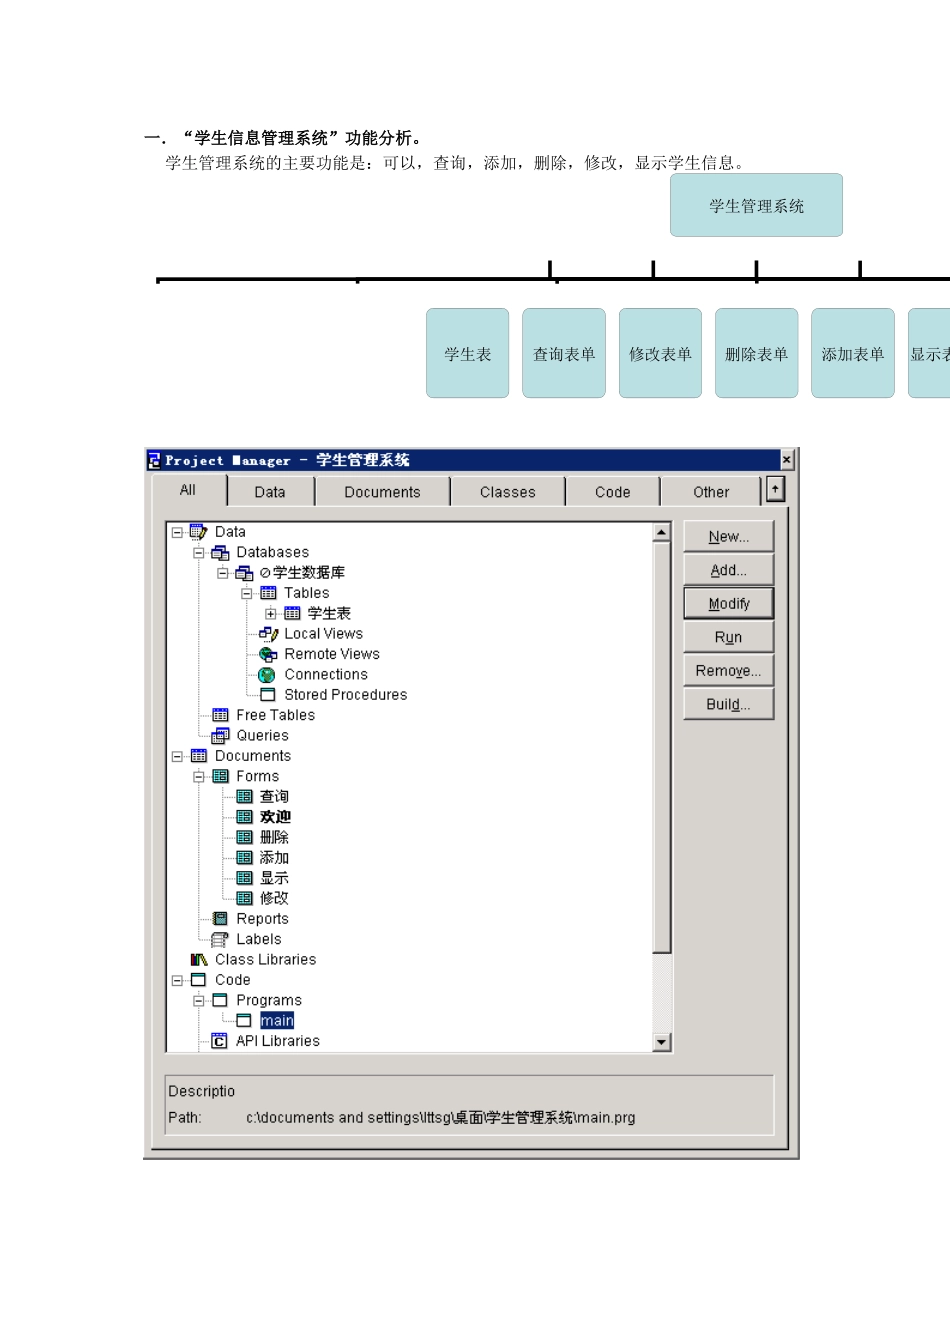Click the Project Manager title bar icon

click(x=155, y=460)
